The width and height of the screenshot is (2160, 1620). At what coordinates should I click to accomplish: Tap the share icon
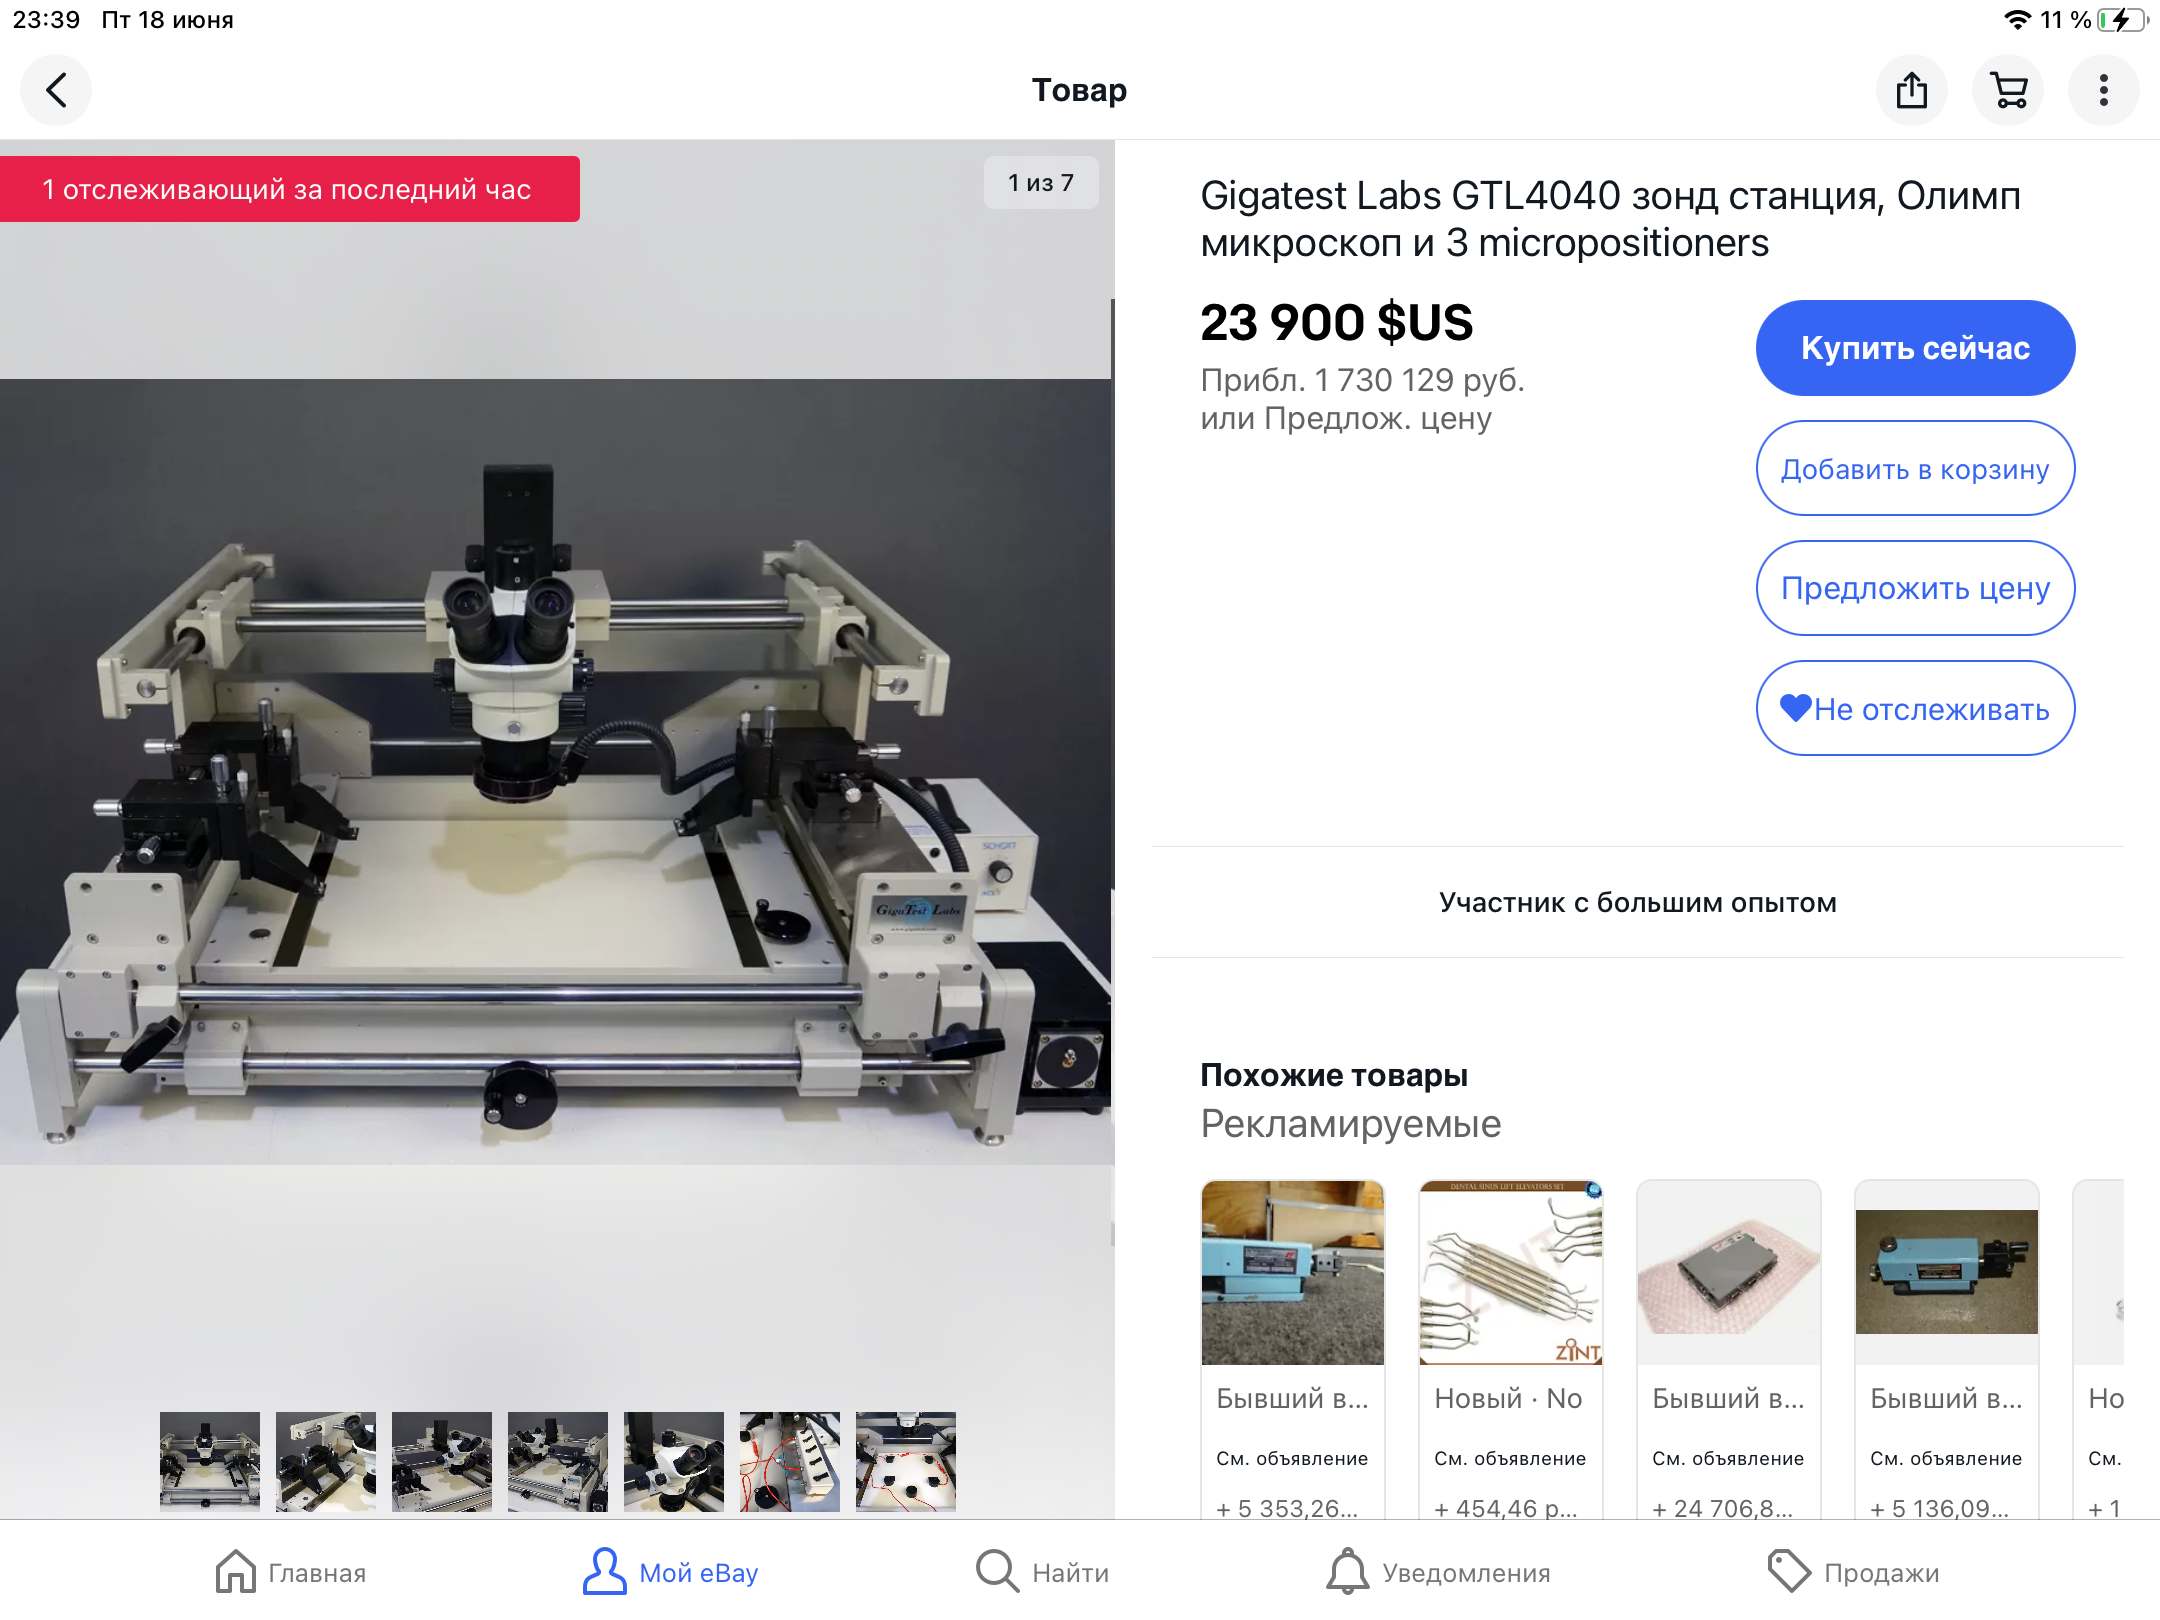[x=1911, y=90]
